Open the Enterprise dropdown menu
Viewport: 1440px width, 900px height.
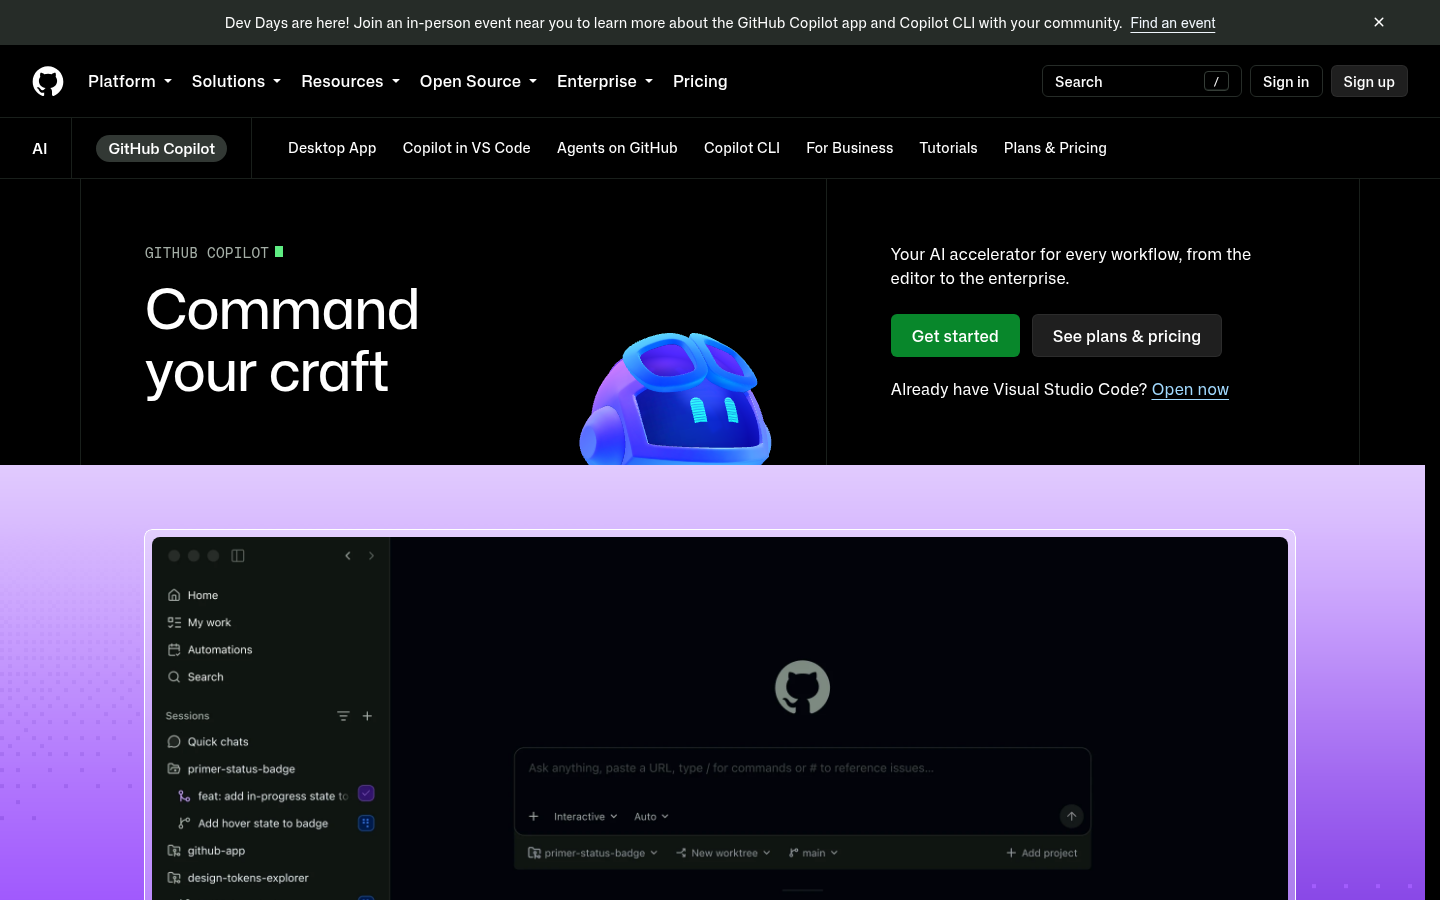tap(605, 81)
